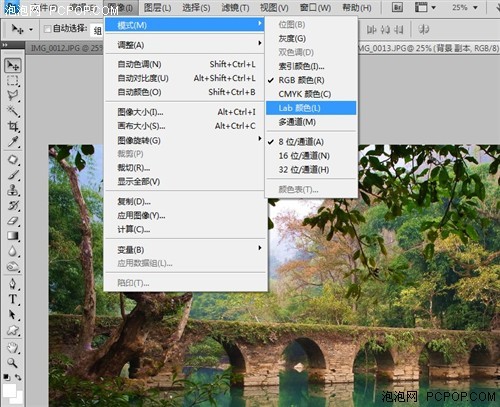The height and width of the screenshot is (407, 500).
Task: Expand the 模式(M) submenu
Action: point(185,25)
